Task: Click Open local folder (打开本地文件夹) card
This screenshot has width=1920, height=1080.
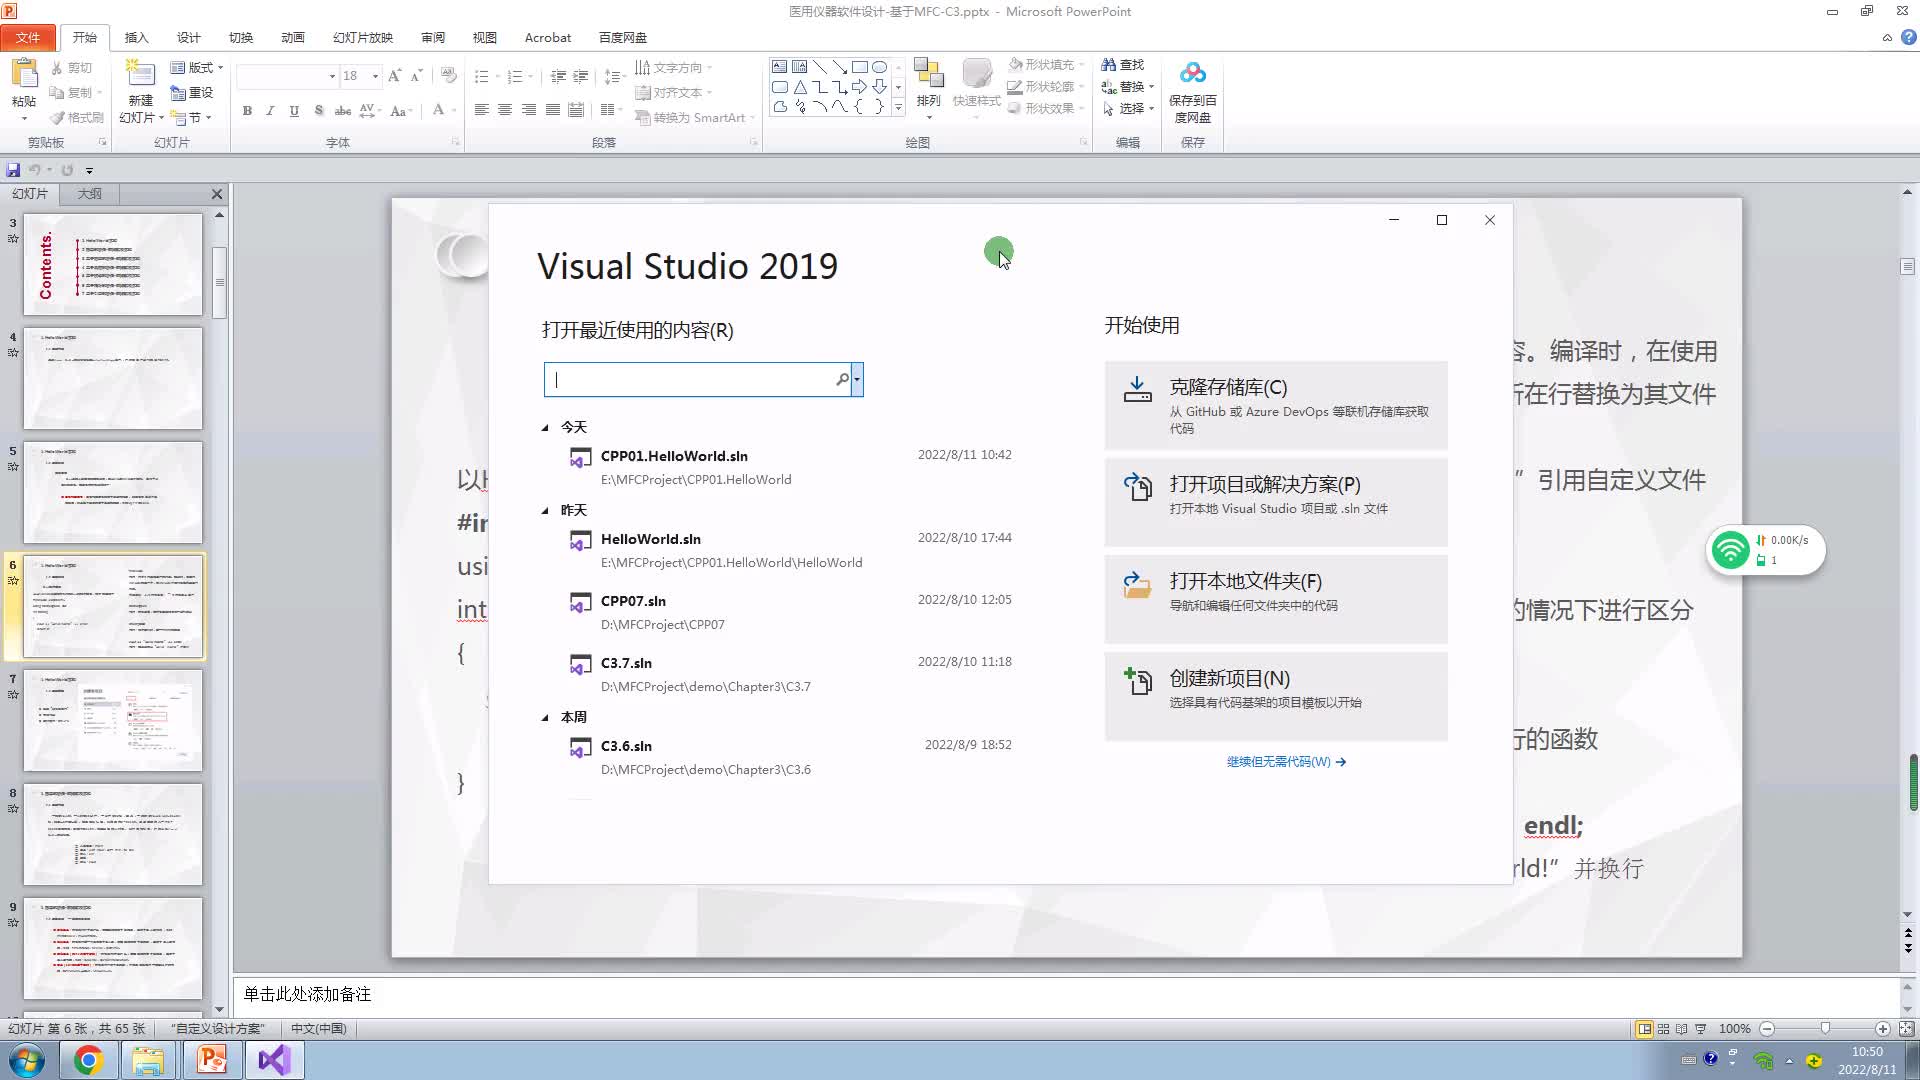Action: tap(1276, 599)
